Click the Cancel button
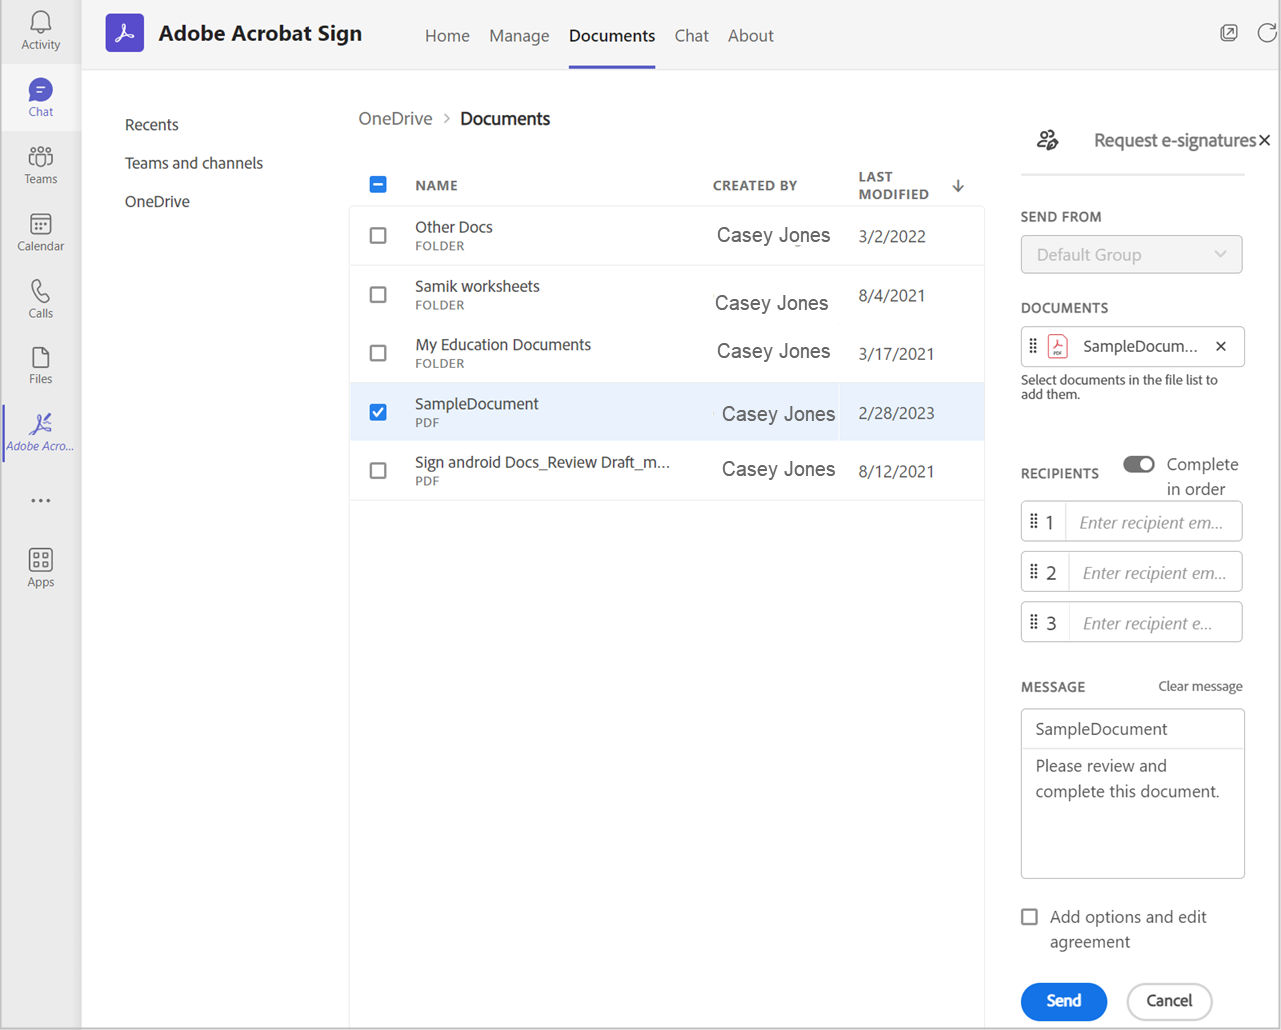The image size is (1281, 1030). (1169, 1001)
